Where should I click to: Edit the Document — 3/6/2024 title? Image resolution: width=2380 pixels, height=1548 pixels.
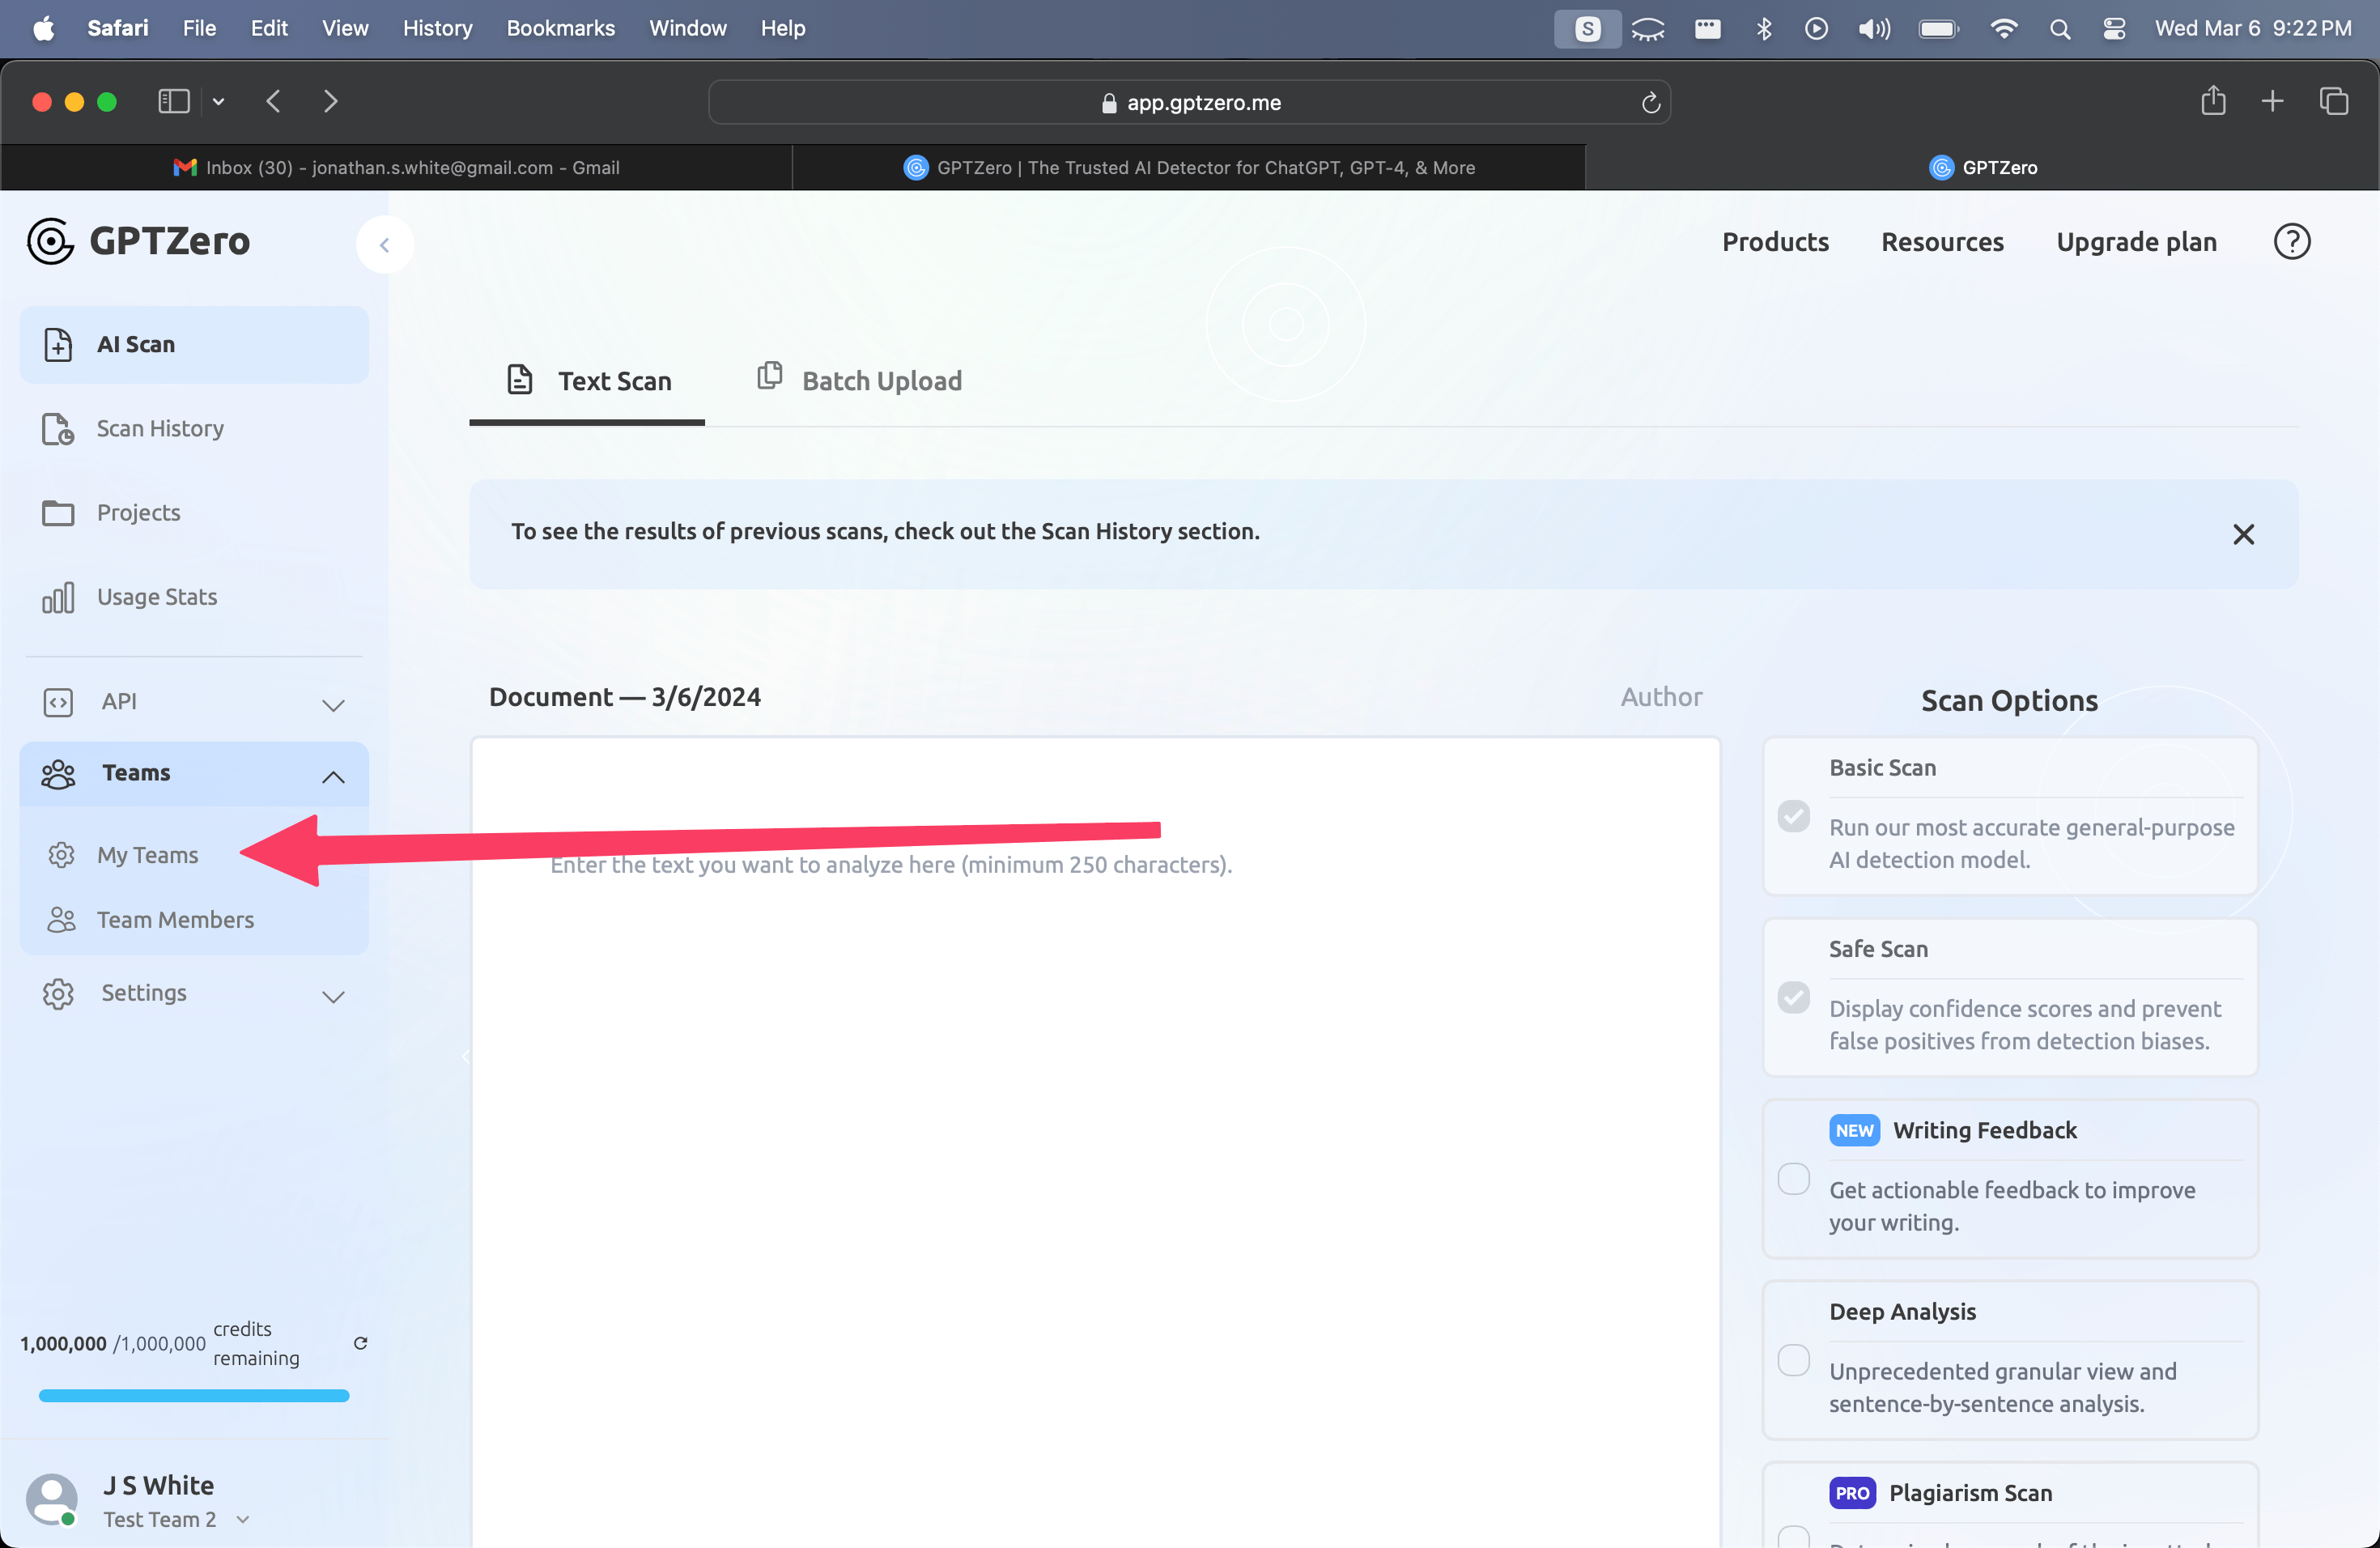pyautogui.click(x=625, y=697)
